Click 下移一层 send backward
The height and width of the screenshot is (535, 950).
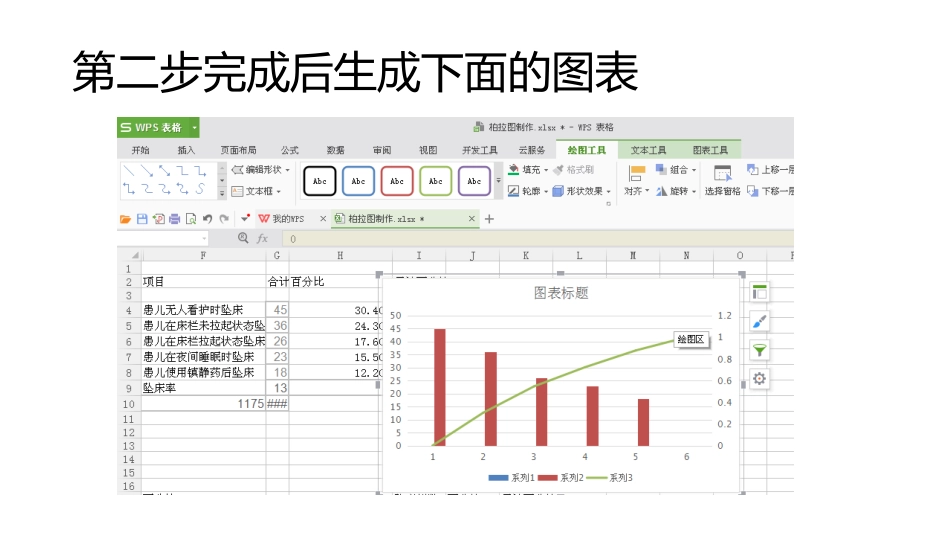click(x=770, y=191)
